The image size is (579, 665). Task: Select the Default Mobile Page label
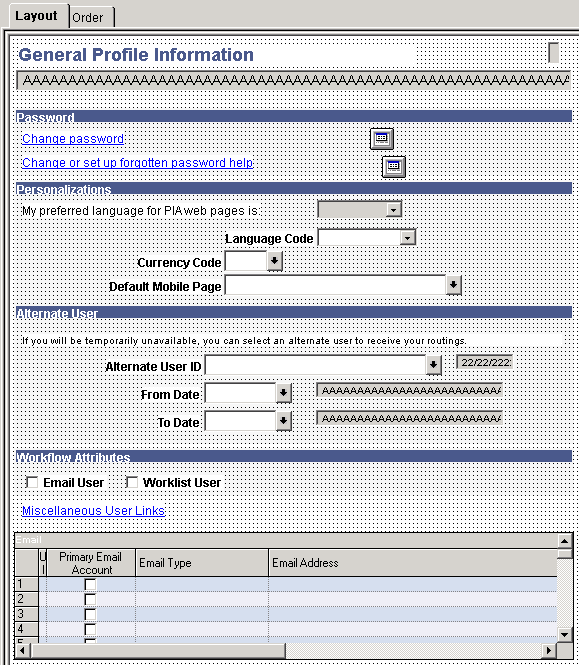pos(165,286)
